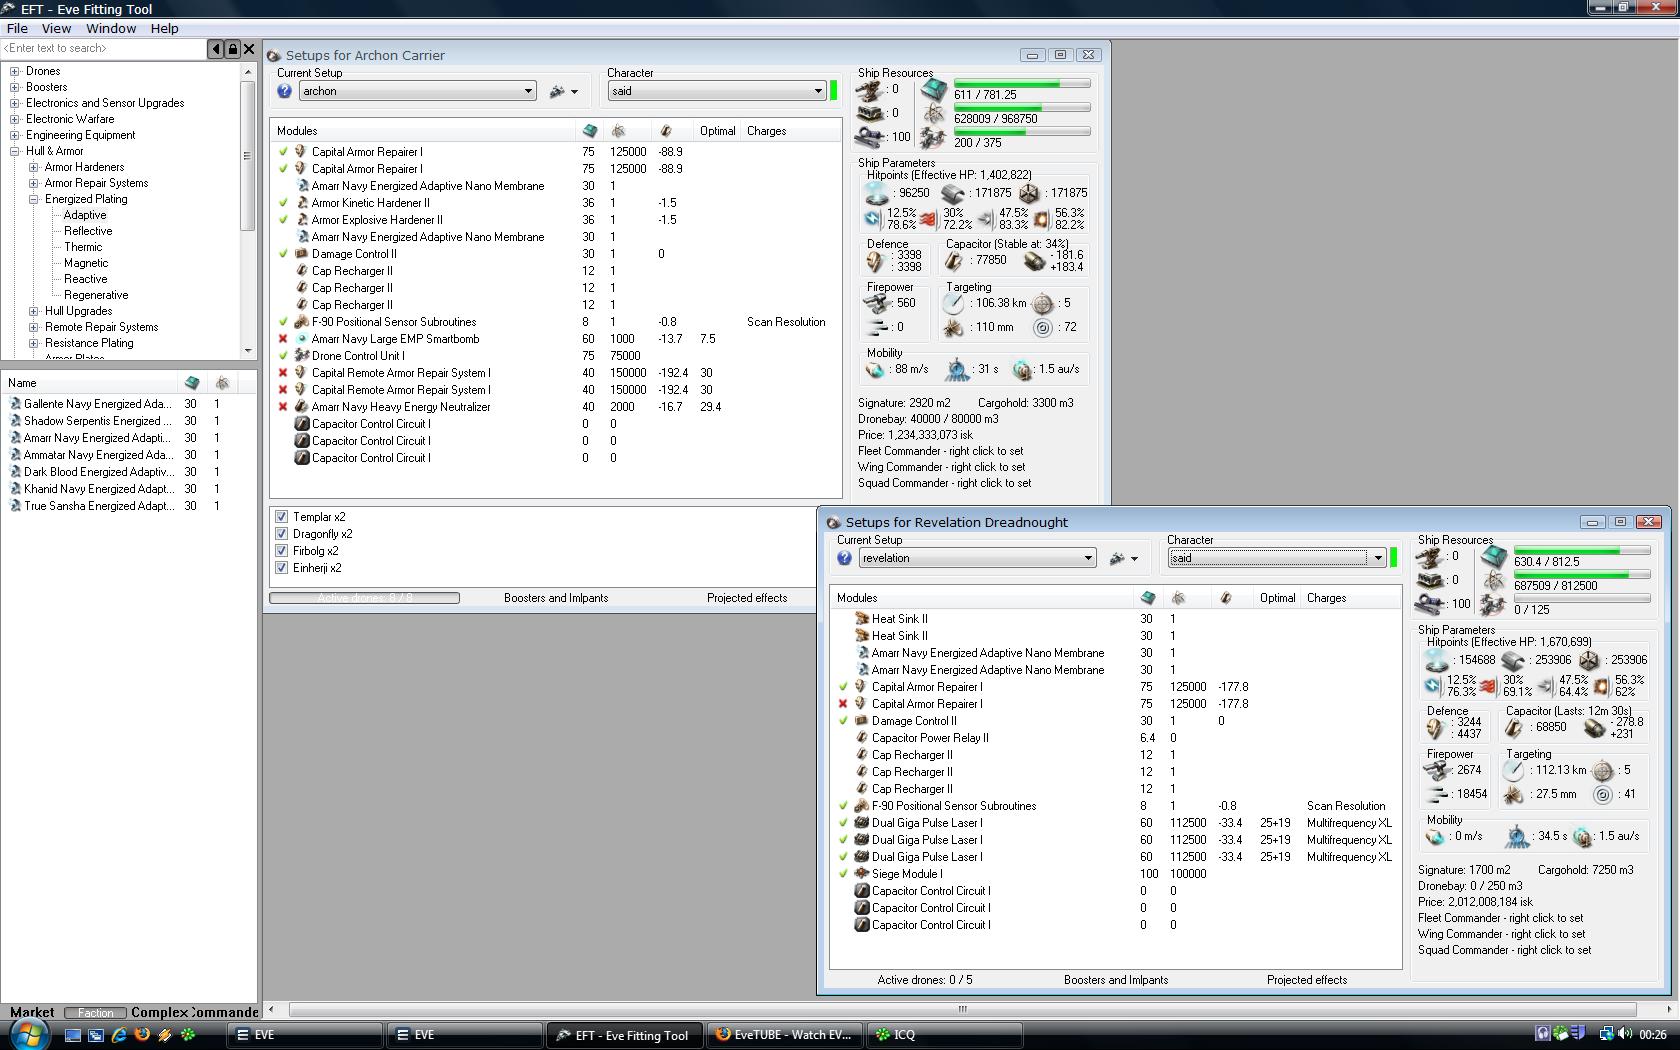Click the shield hitpoints icon in Archon parameters
1680x1050 pixels.
pyautogui.click(x=877, y=193)
